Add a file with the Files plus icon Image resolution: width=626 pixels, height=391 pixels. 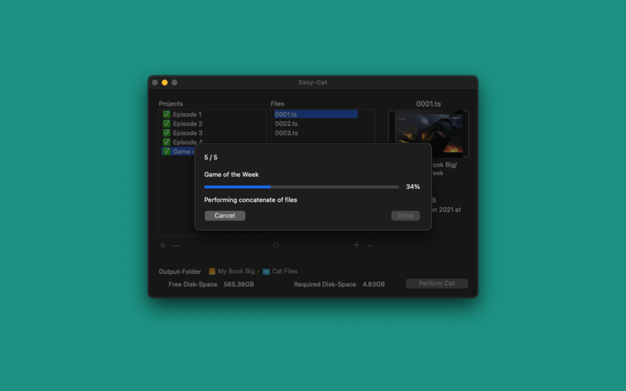coord(357,245)
